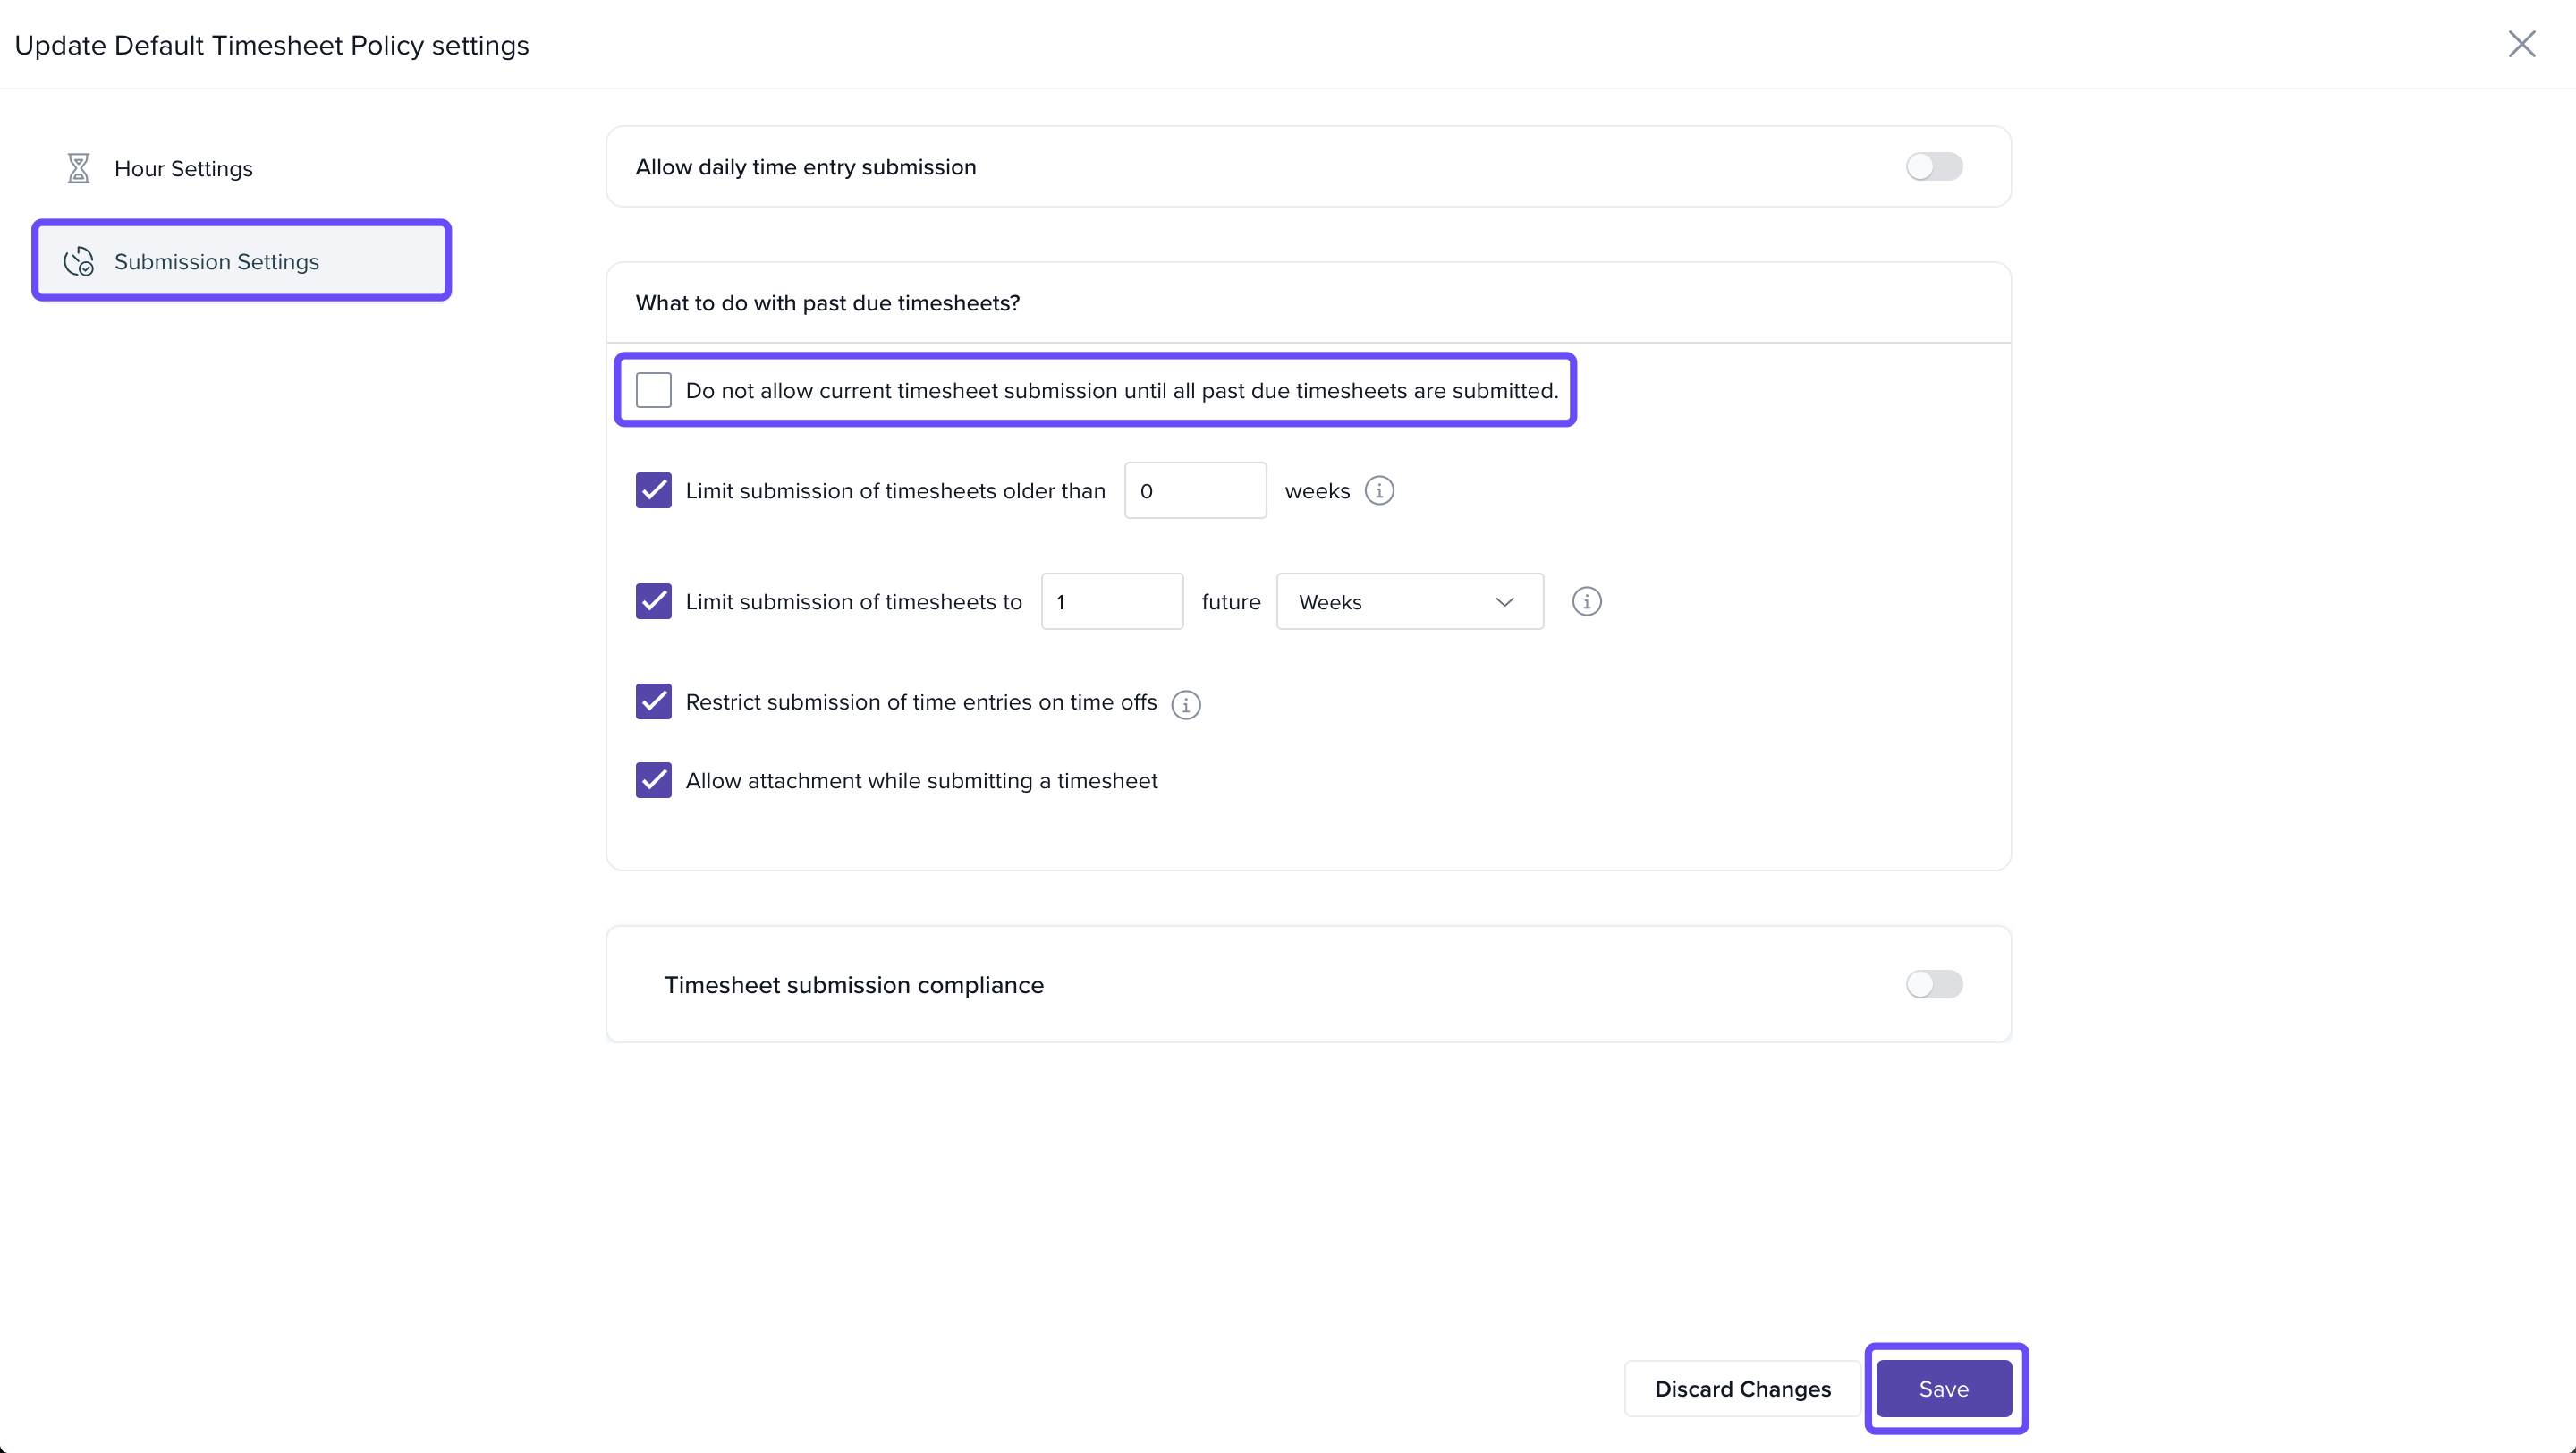The width and height of the screenshot is (2576, 1453).
Task: Uncheck Limit submission to future timesheets
Action: click(654, 602)
